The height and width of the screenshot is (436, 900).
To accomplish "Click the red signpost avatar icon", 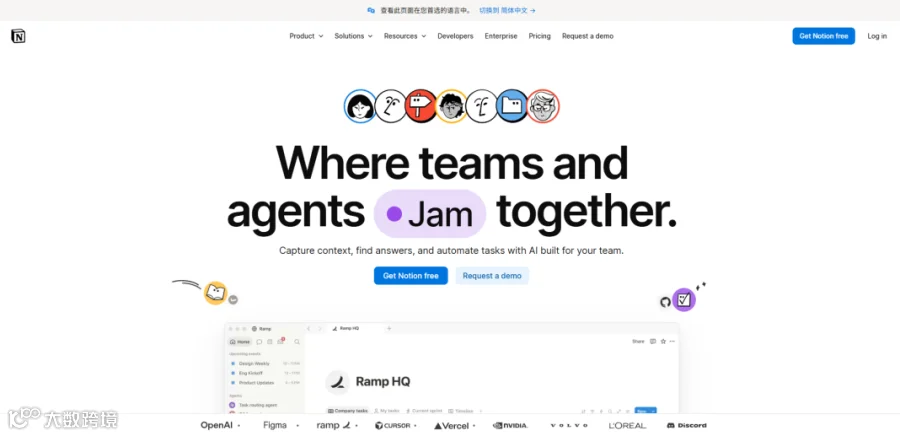I will [421, 106].
